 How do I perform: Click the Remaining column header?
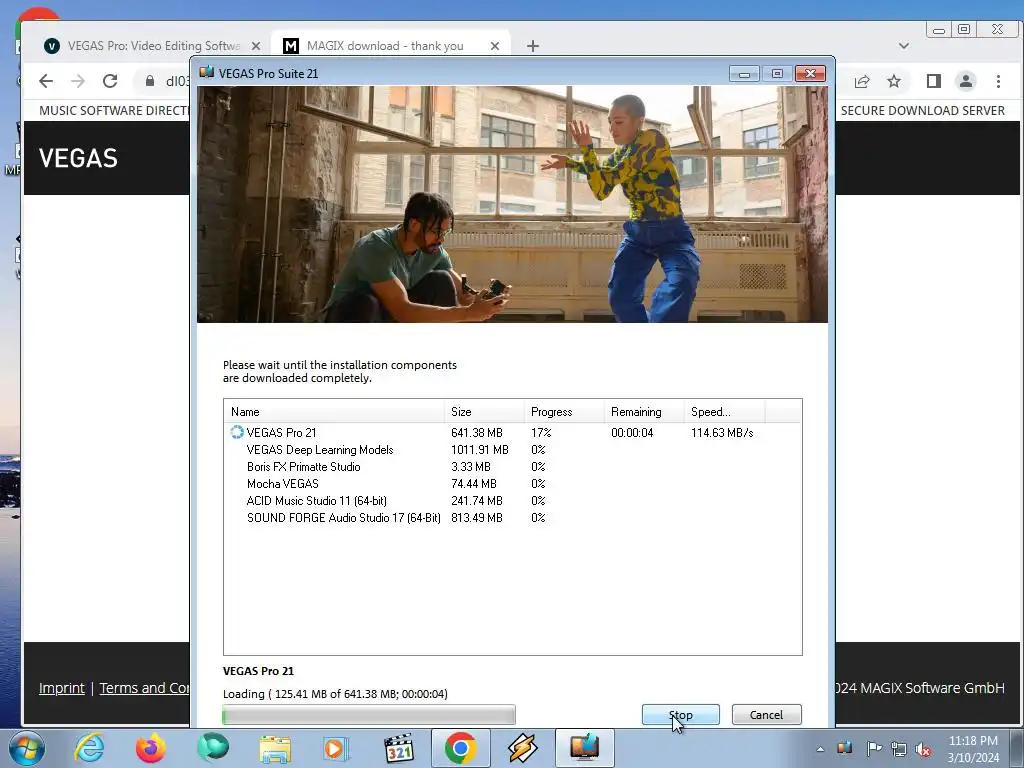[643, 411]
